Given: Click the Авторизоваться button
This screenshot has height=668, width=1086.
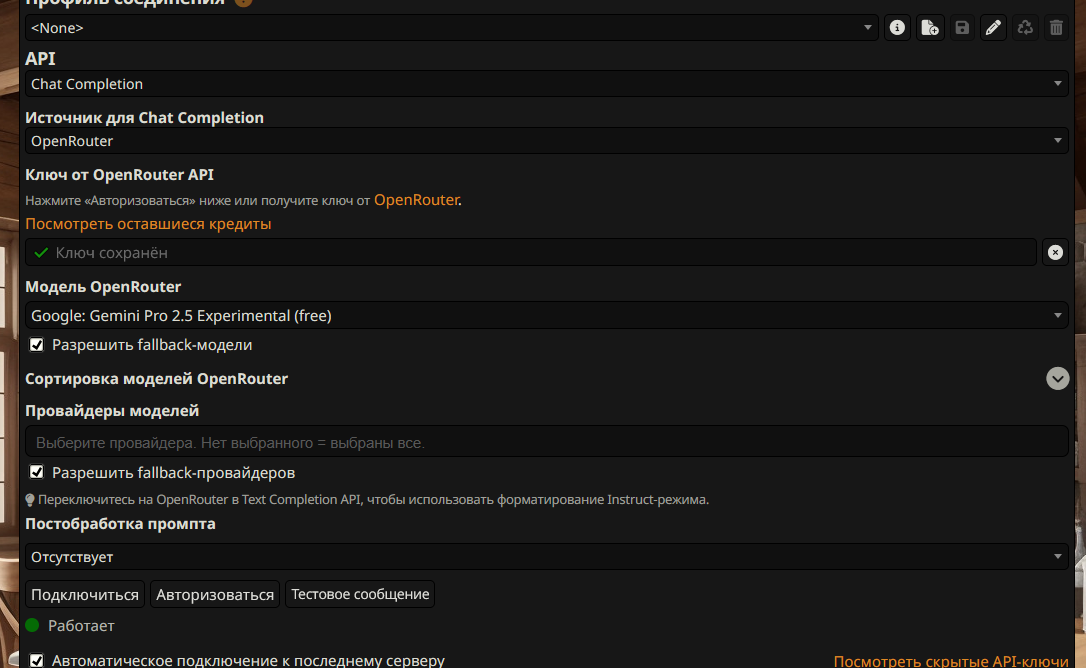Looking at the screenshot, I should point(215,594).
